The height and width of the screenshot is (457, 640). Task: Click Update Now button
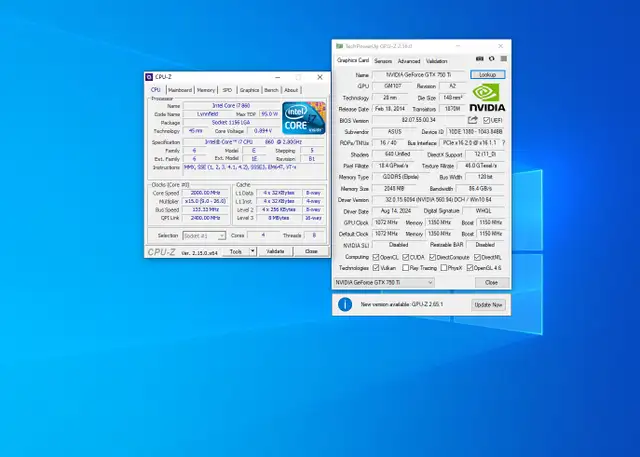pos(488,305)
